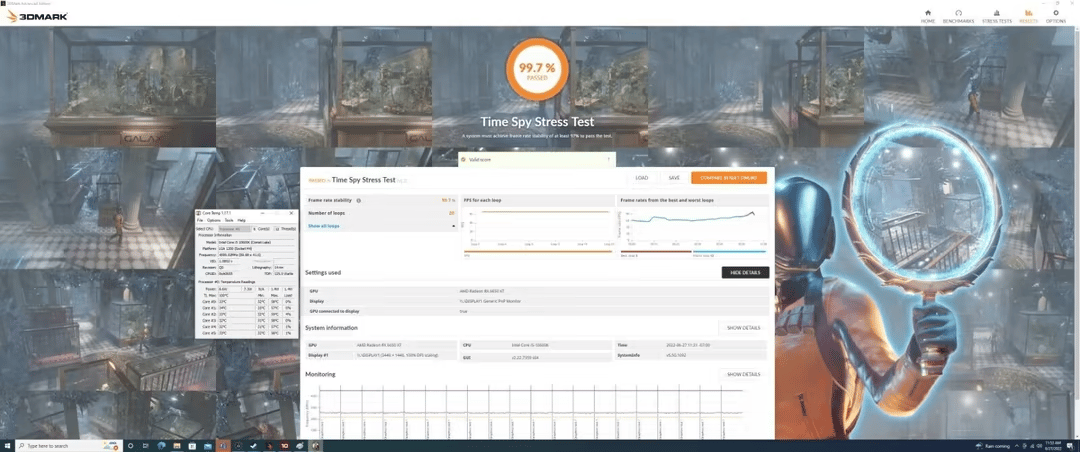The height and width of the screenshot is (452, 1080).
Task: Click the frame rate stability info icon
Action: tap(359, 201)
